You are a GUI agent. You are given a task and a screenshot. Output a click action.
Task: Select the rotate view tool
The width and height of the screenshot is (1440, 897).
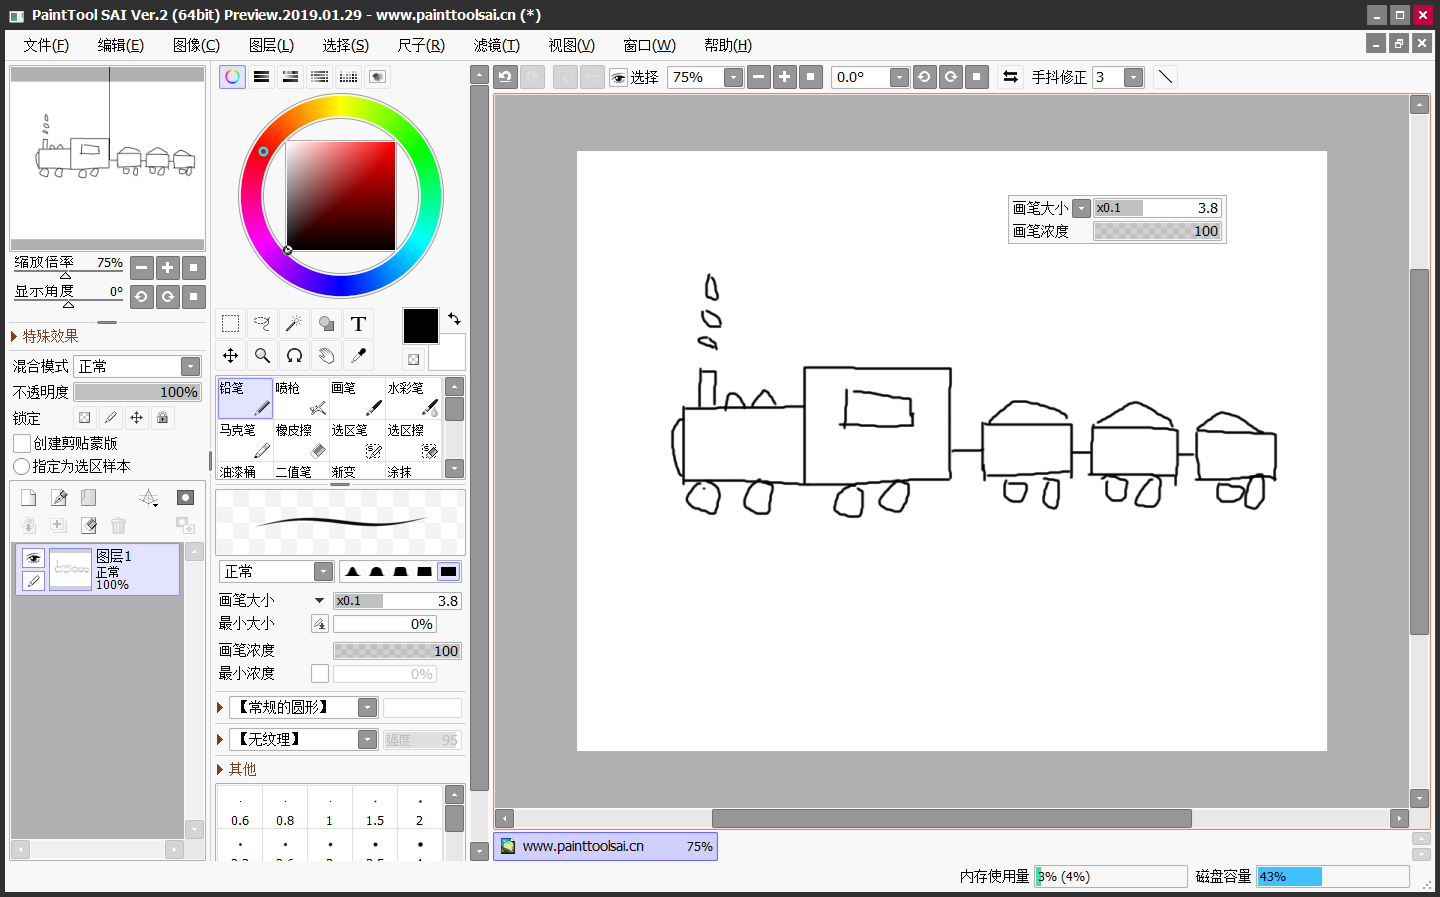point(294,356)
